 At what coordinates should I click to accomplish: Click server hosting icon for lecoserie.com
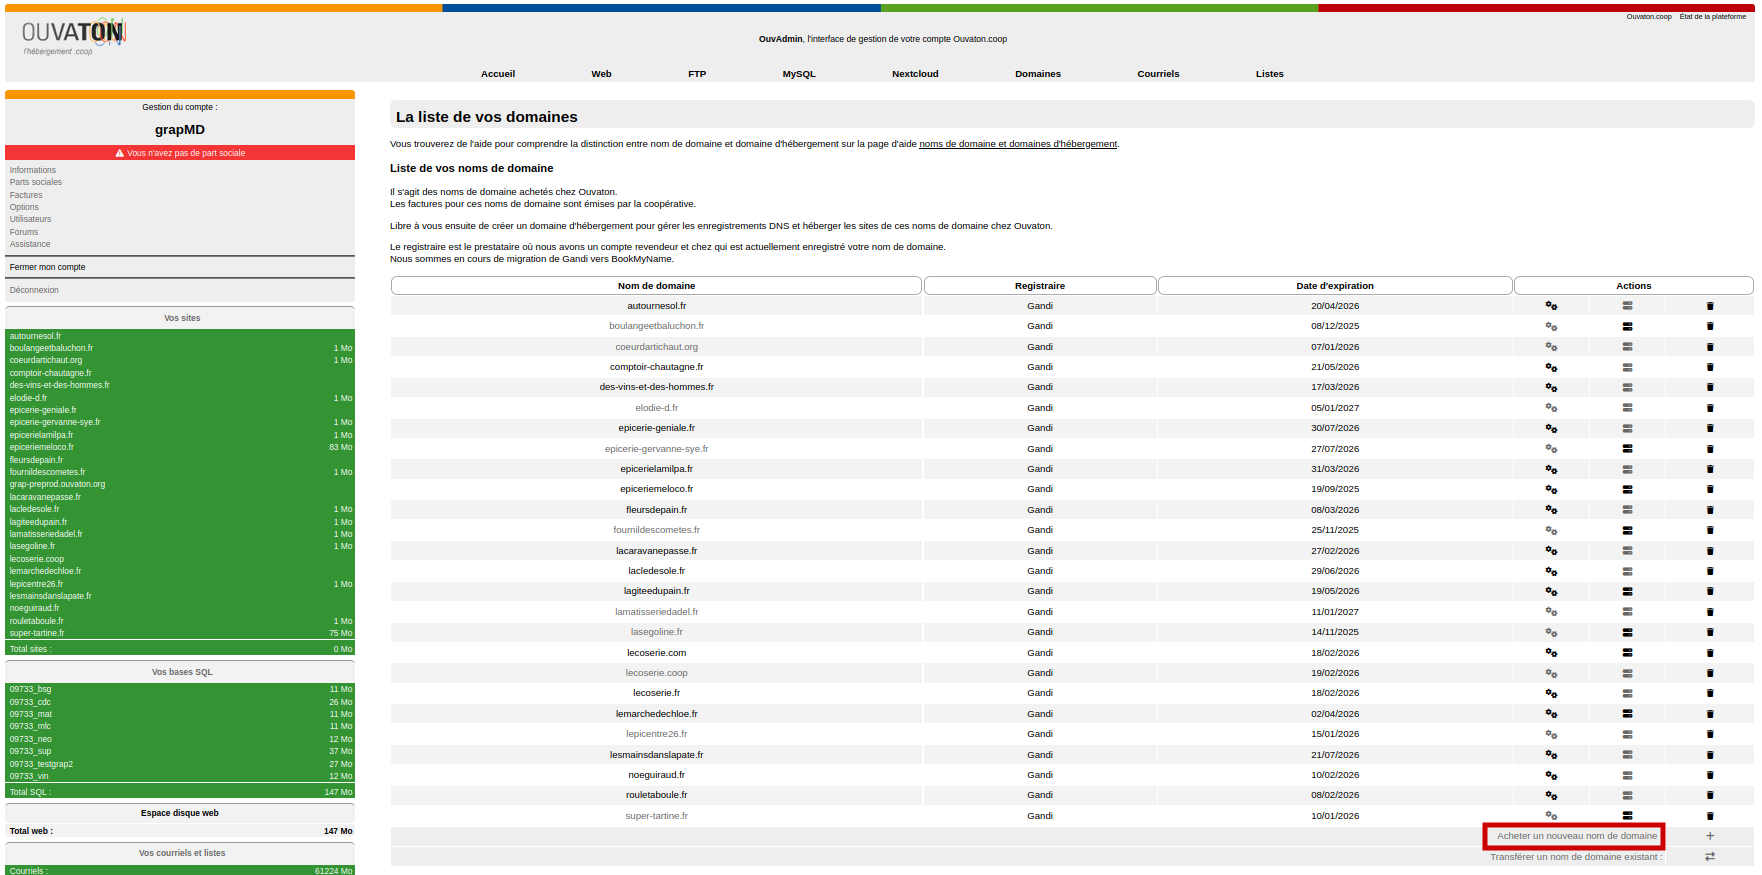[1627, 653]
